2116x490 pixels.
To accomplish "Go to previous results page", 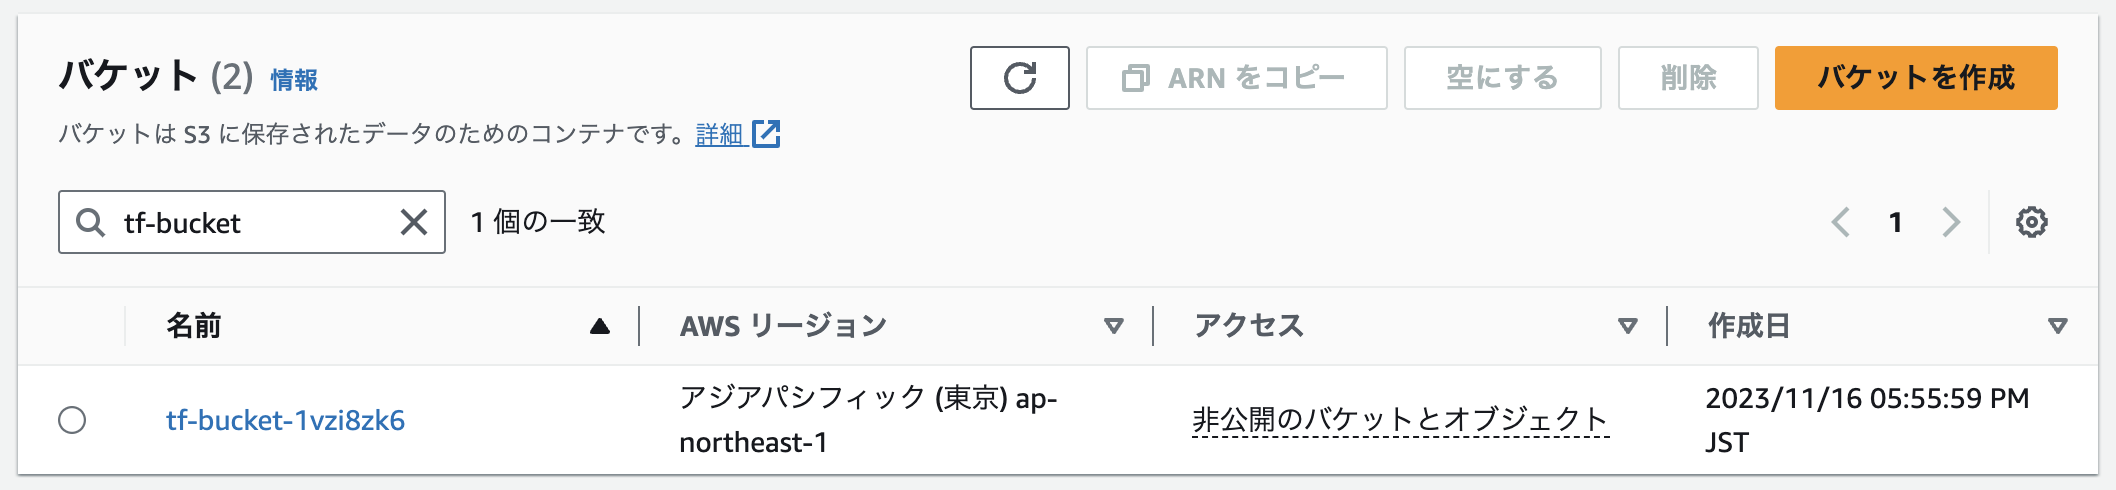I will [1840, 222].
